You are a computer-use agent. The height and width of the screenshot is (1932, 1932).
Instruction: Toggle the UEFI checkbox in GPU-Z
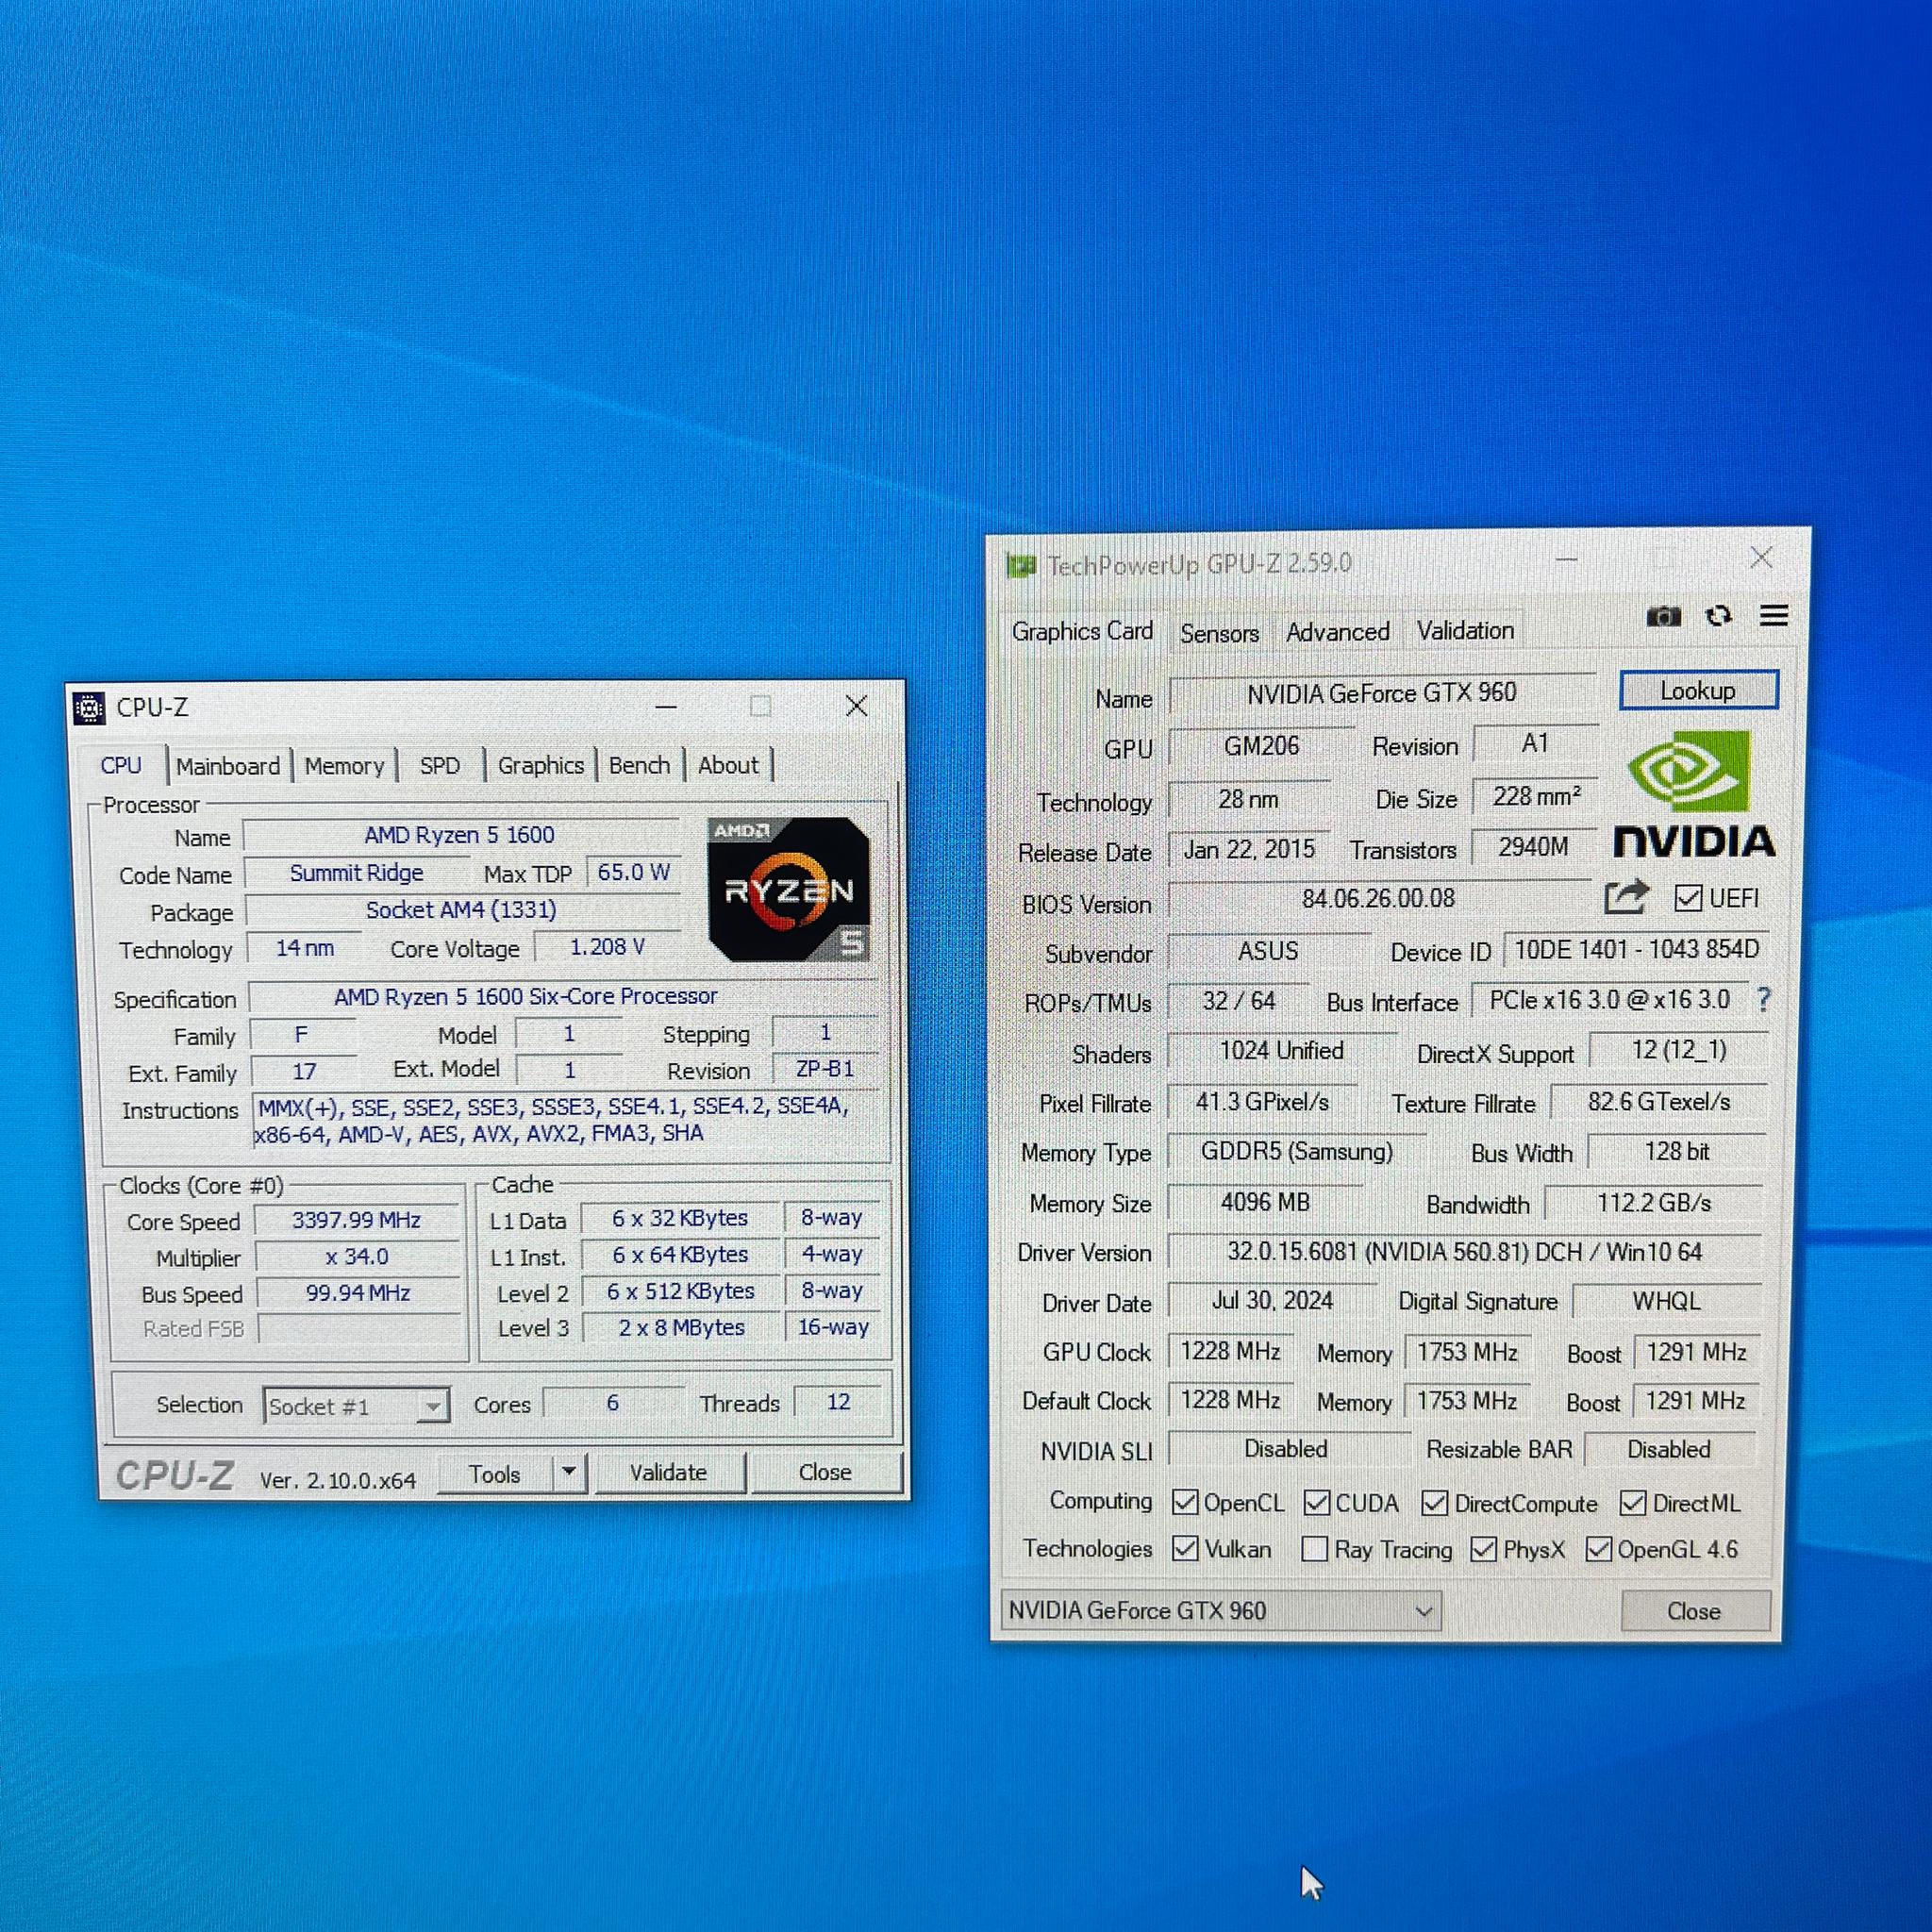click(1688, 898)
